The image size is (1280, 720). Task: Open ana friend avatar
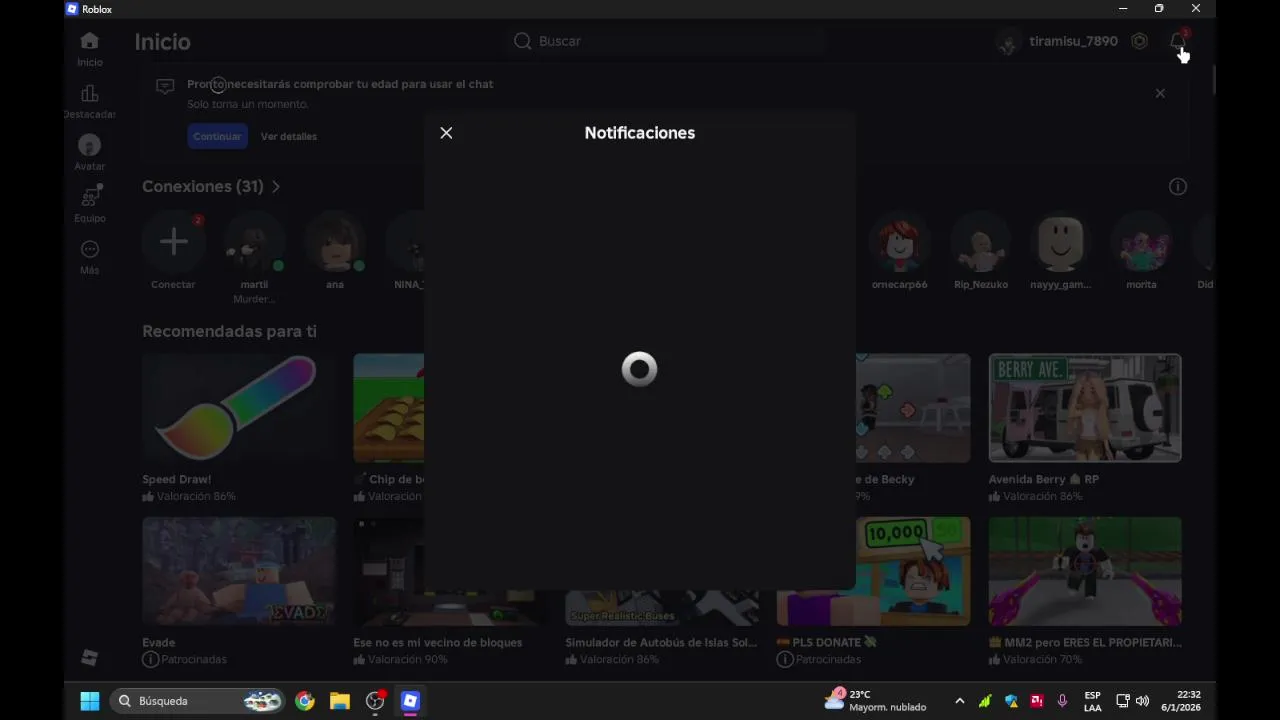[x=335, y=242]
